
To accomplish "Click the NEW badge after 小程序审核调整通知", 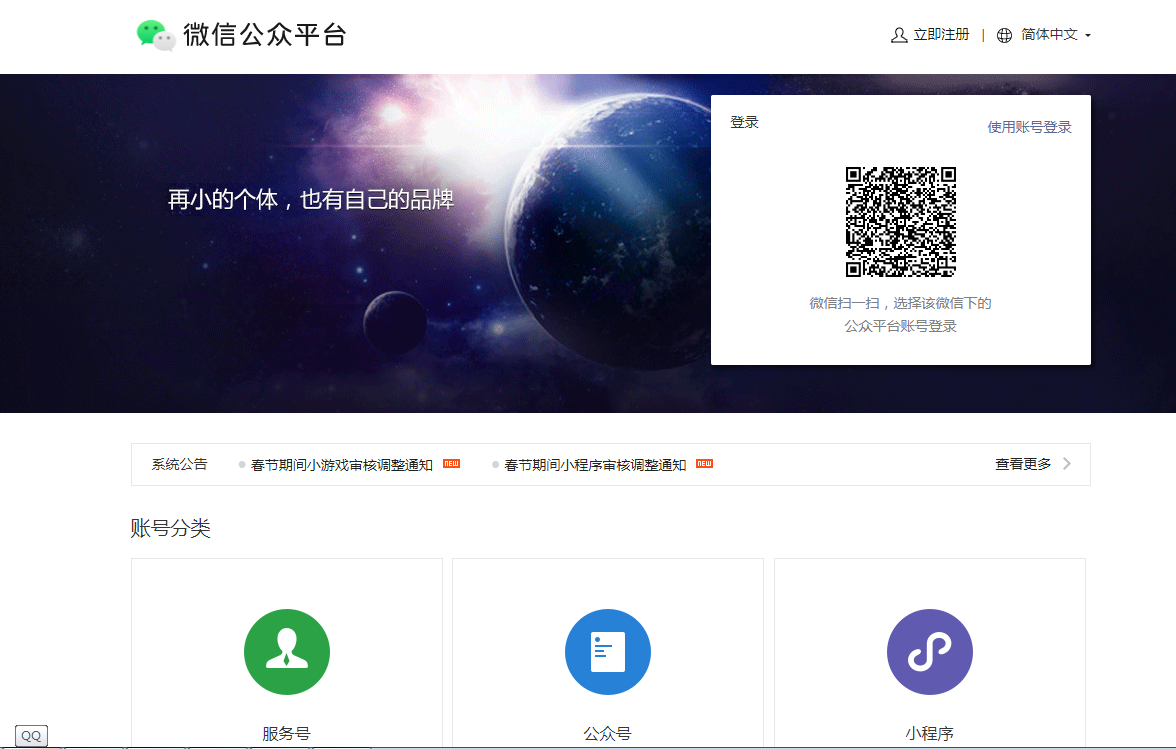I will coord(705,464).
